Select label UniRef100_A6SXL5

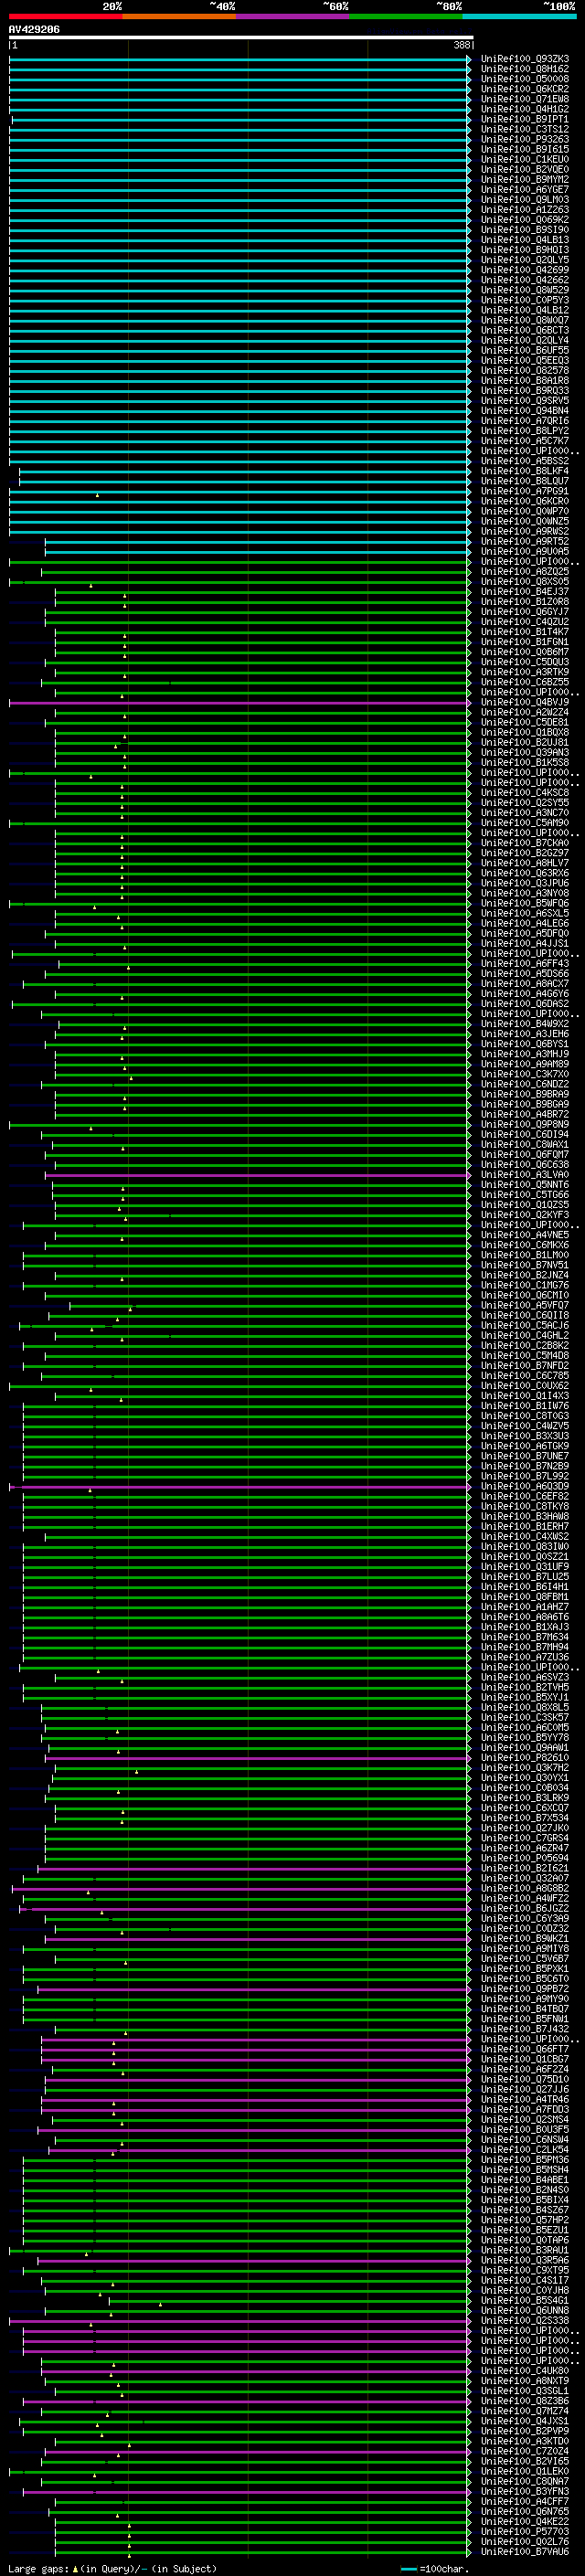525,914
